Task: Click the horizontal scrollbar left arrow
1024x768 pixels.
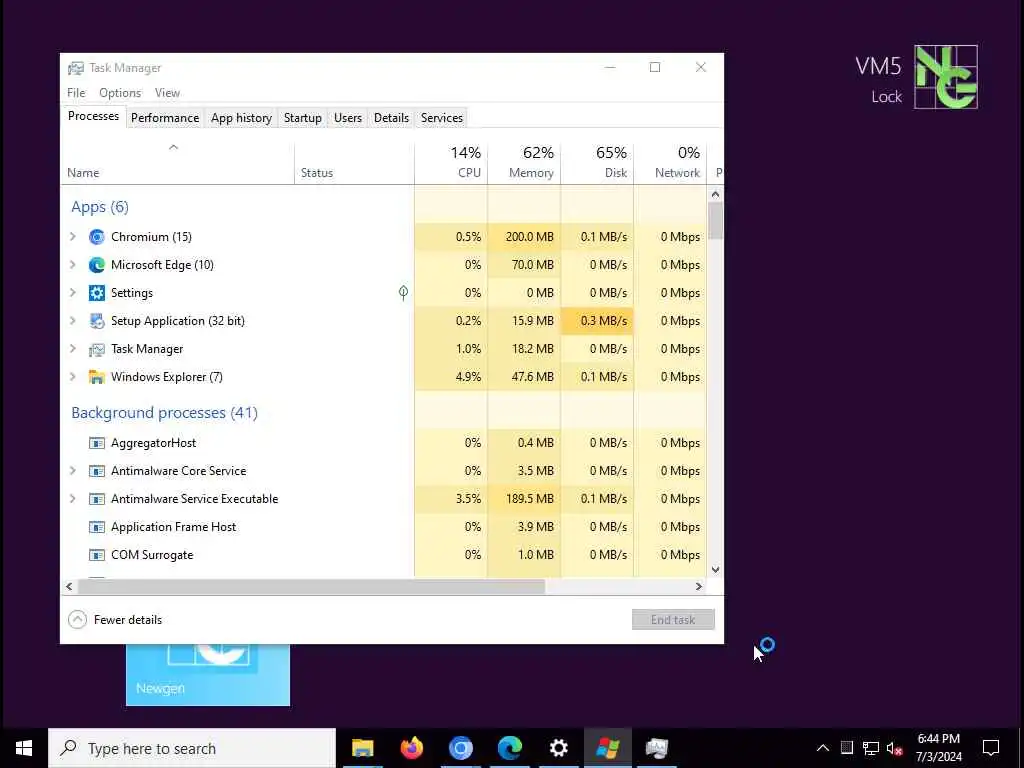Action: point(69,586)
